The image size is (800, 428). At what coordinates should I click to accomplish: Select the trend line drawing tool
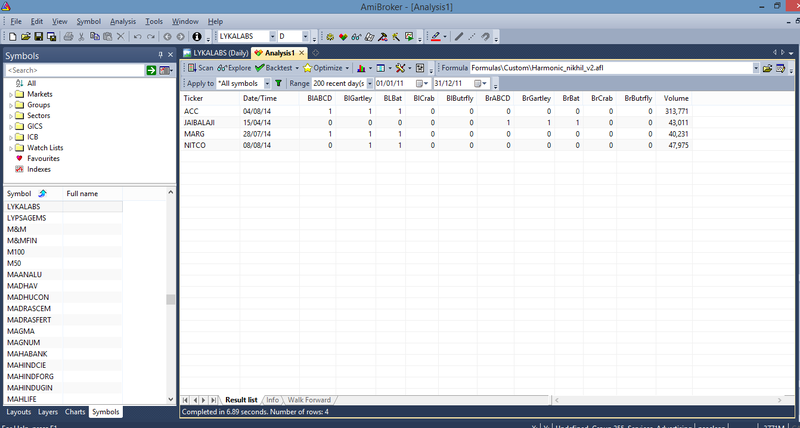click(459, 36)
